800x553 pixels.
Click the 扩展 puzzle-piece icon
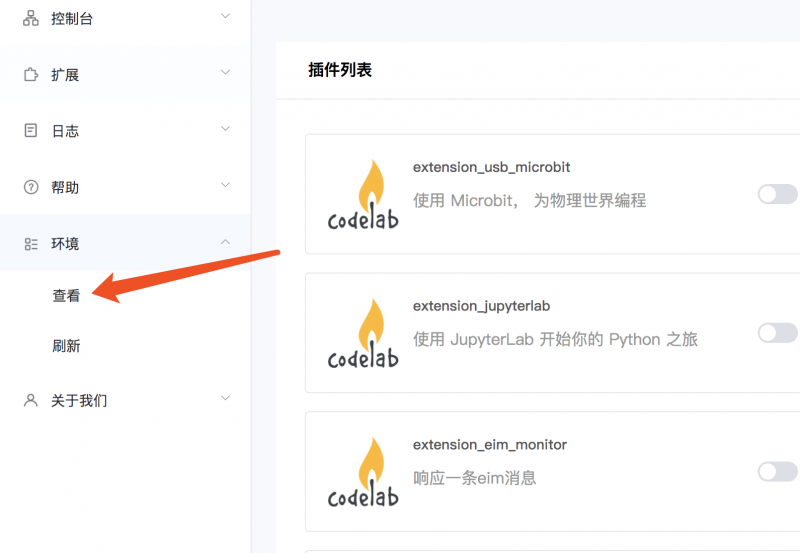[31, 74]
